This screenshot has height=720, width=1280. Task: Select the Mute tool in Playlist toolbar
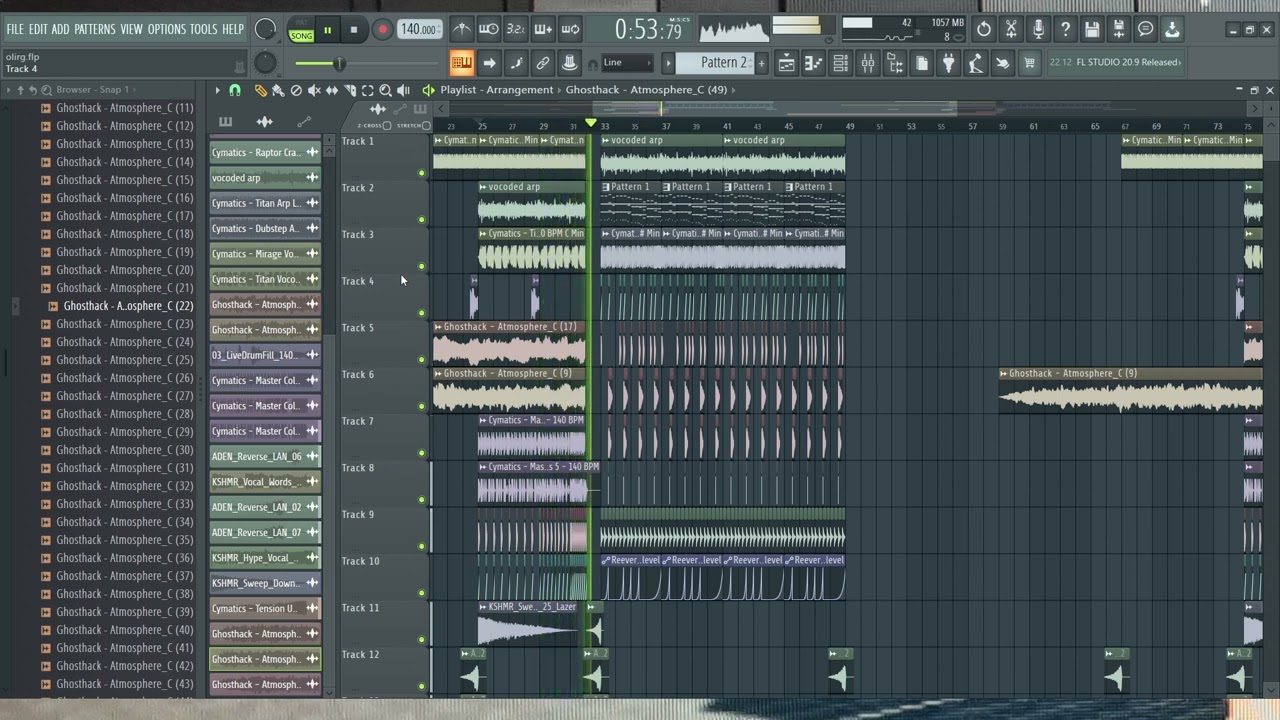pyautogui.click(x=314, y=90)
